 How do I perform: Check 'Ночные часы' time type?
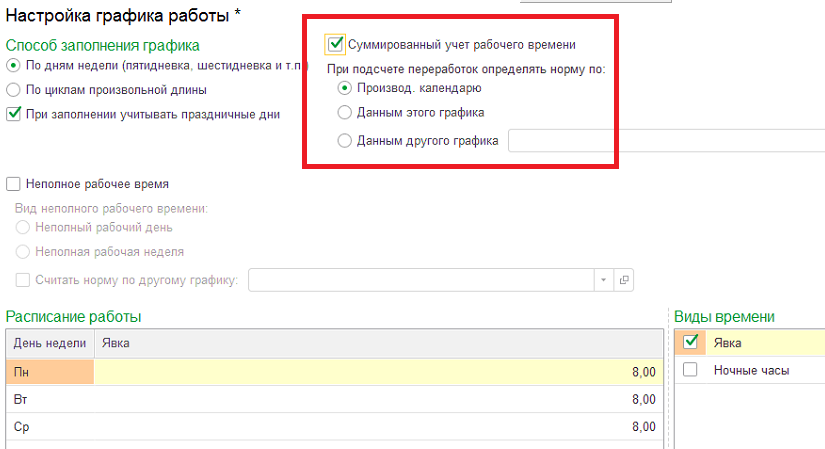[690, 370]
